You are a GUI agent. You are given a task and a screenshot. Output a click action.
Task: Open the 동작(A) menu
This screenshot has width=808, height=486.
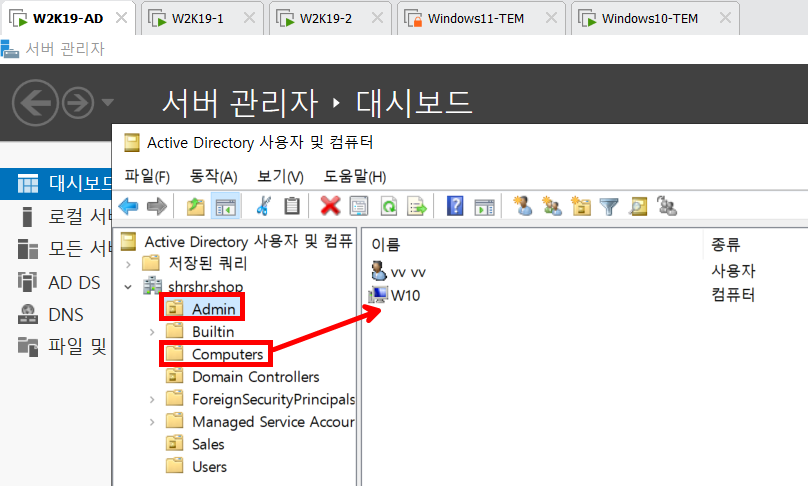coord(213,176)
